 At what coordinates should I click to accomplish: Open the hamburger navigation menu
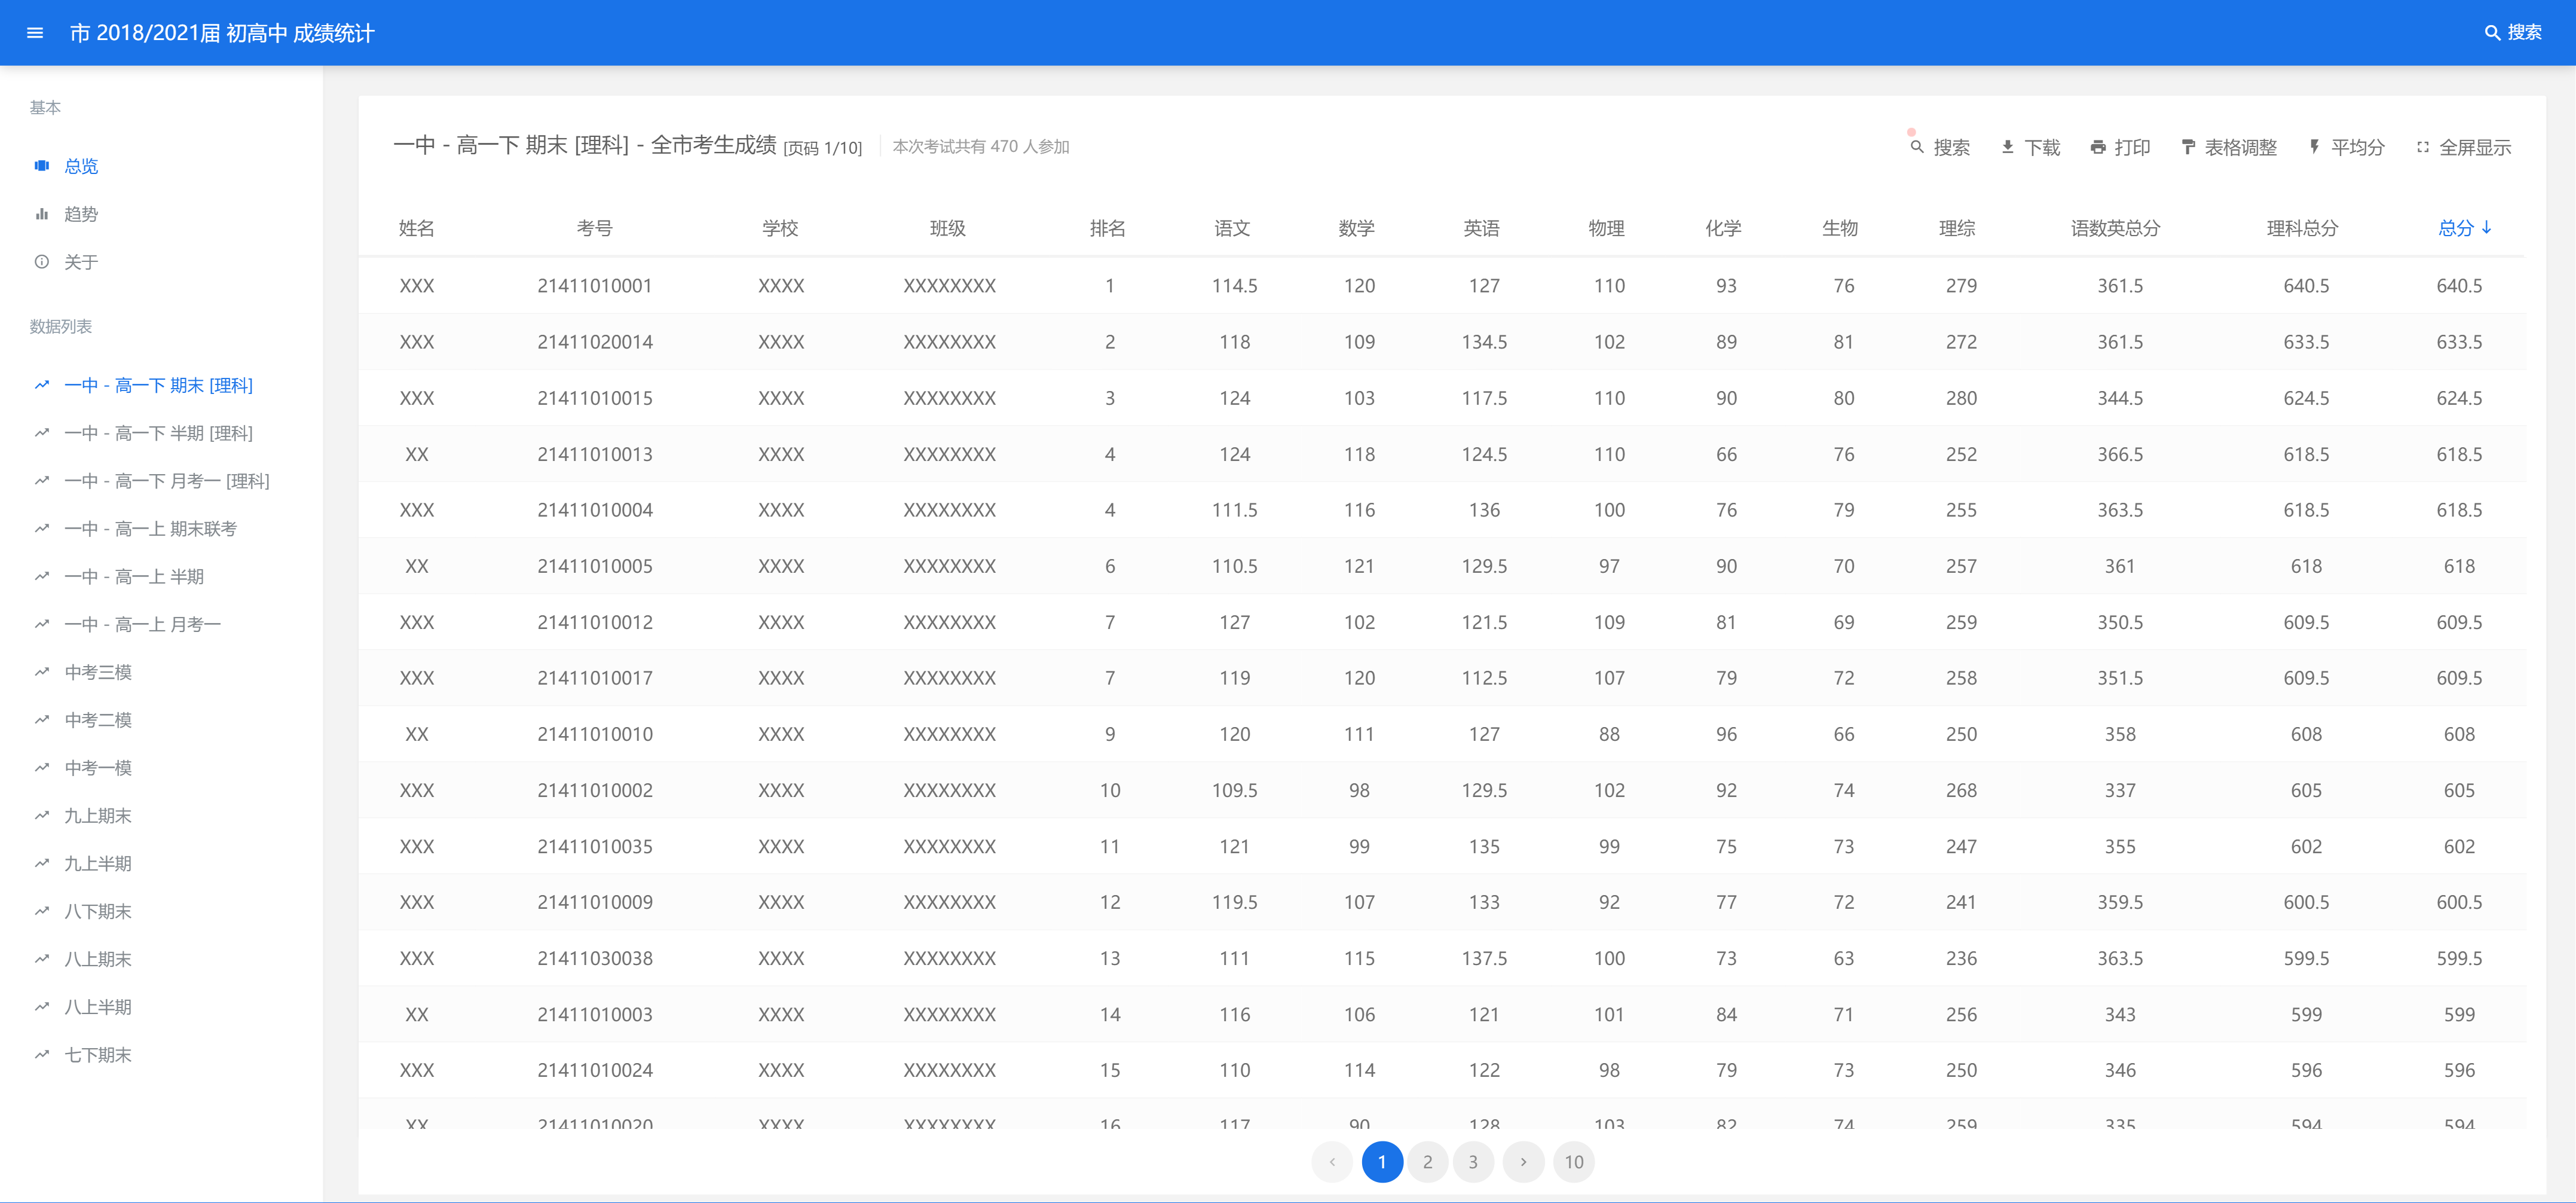click(35, 33)
